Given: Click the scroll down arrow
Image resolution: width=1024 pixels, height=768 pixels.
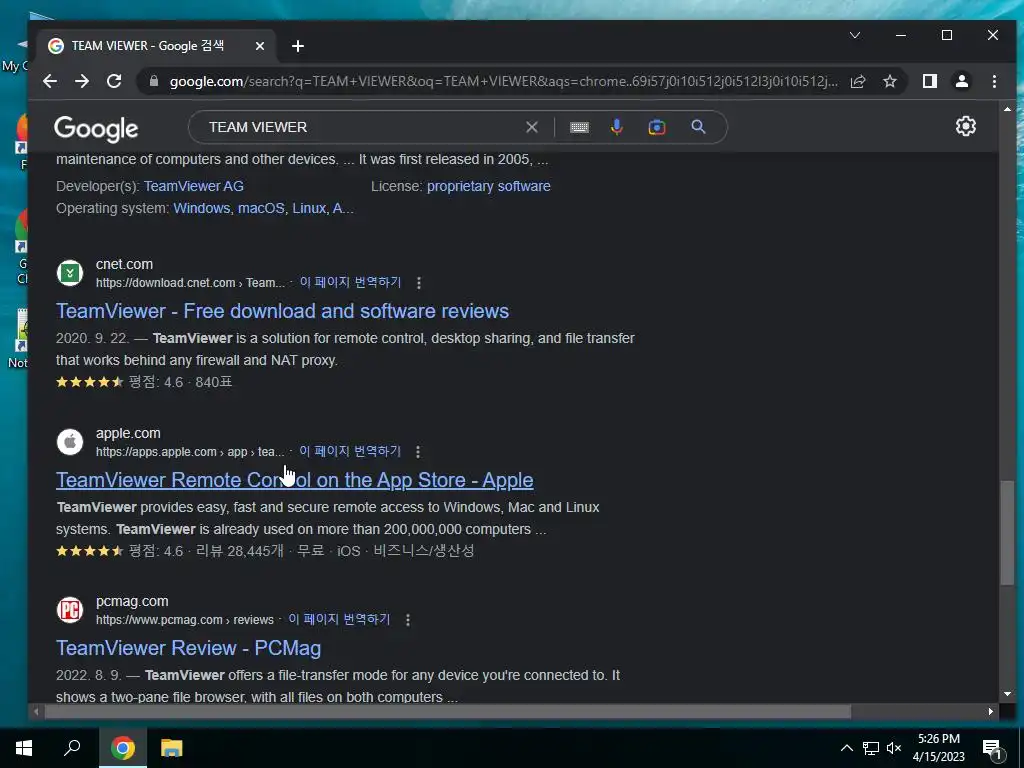Looking at the screenshot, I should [x=1008, y=694].
